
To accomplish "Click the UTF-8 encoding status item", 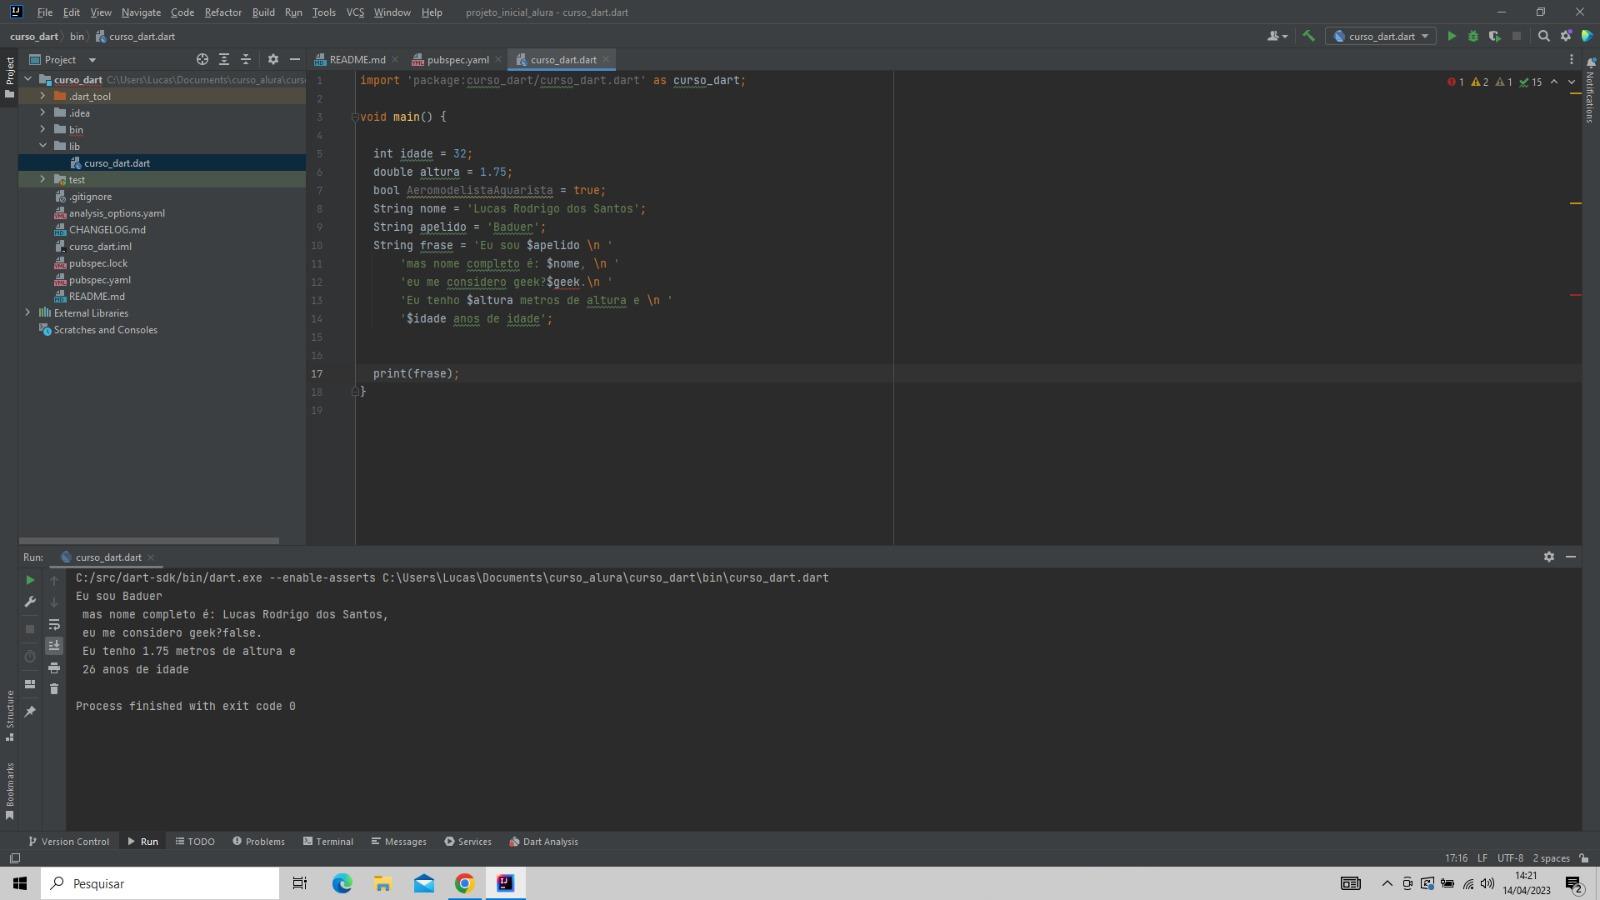I will pyautogui.click(x=1510, y=858).
